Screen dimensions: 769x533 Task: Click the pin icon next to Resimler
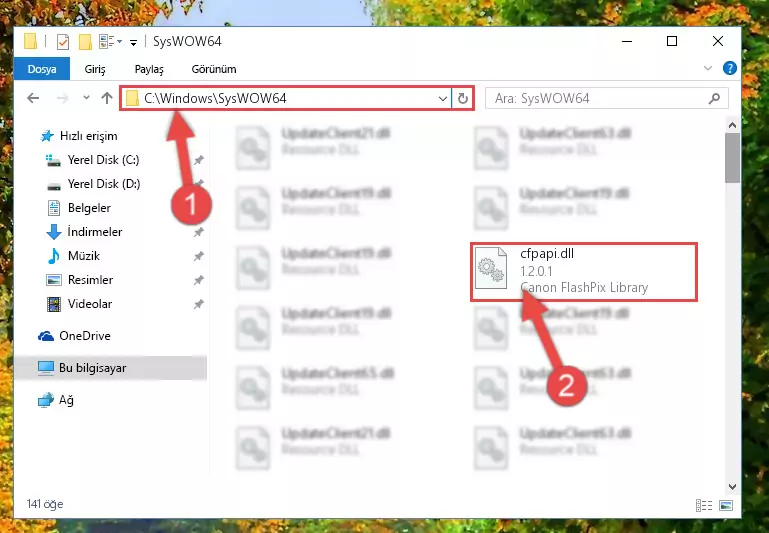pyautogui.click(x=199, y=280)
